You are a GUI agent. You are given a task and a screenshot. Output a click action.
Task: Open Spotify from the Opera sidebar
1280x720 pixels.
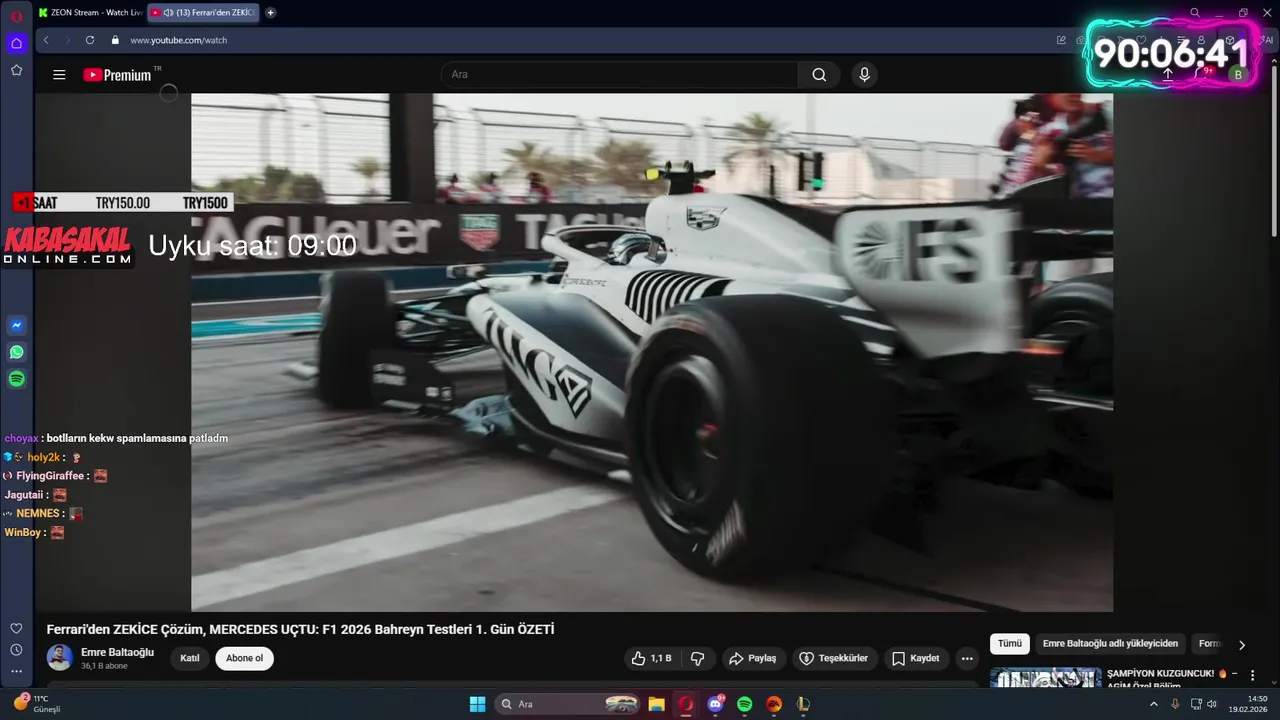click(x=16, y=379)
